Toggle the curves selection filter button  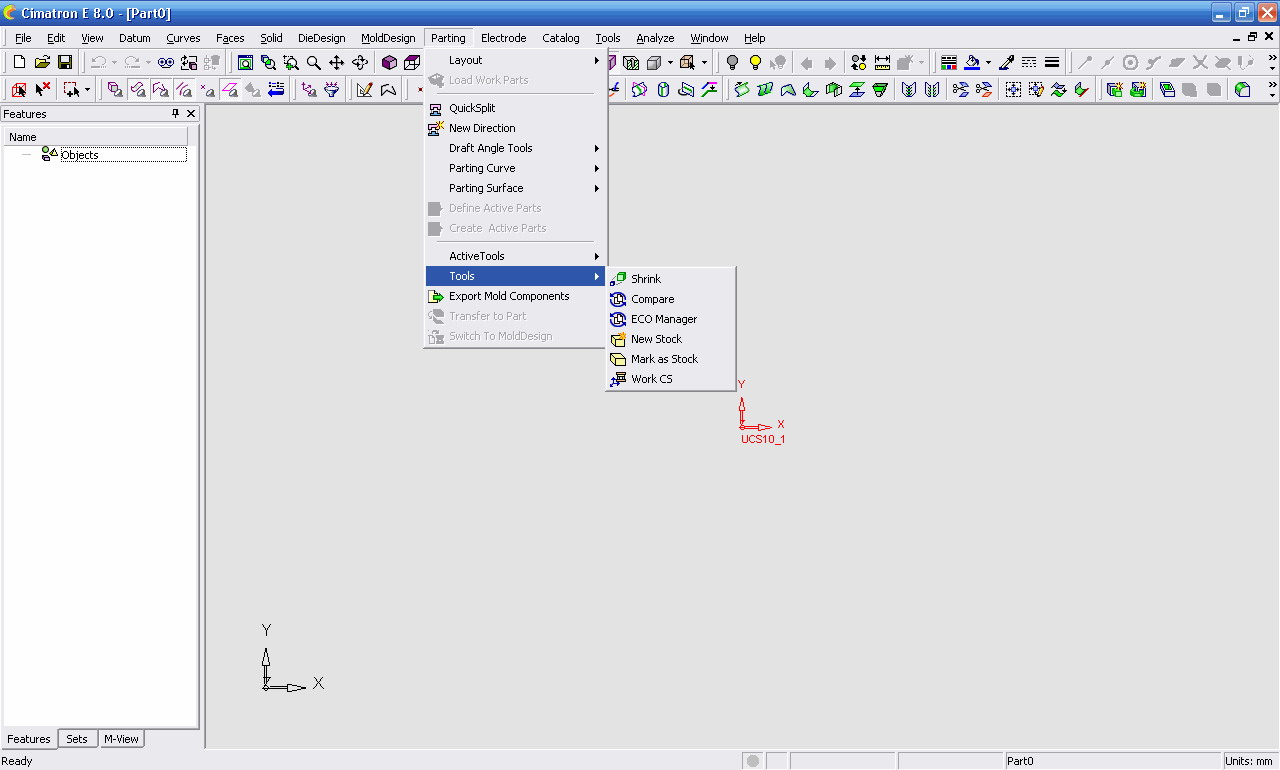[x=184, y=90]
